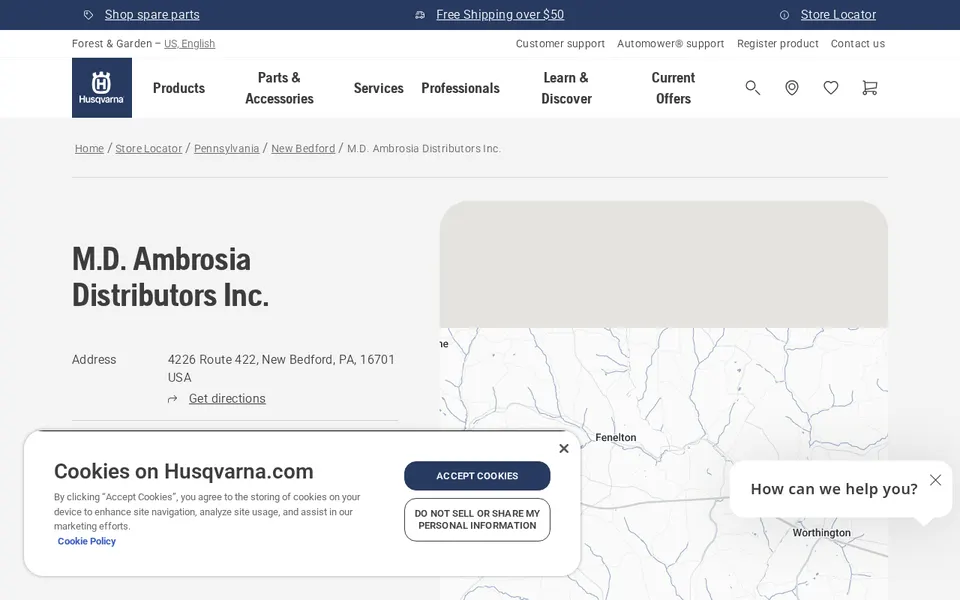Click Do Not Sell or Share My Personal Information
This screenshot has height=600, width=960.
(x=477, y=520)
